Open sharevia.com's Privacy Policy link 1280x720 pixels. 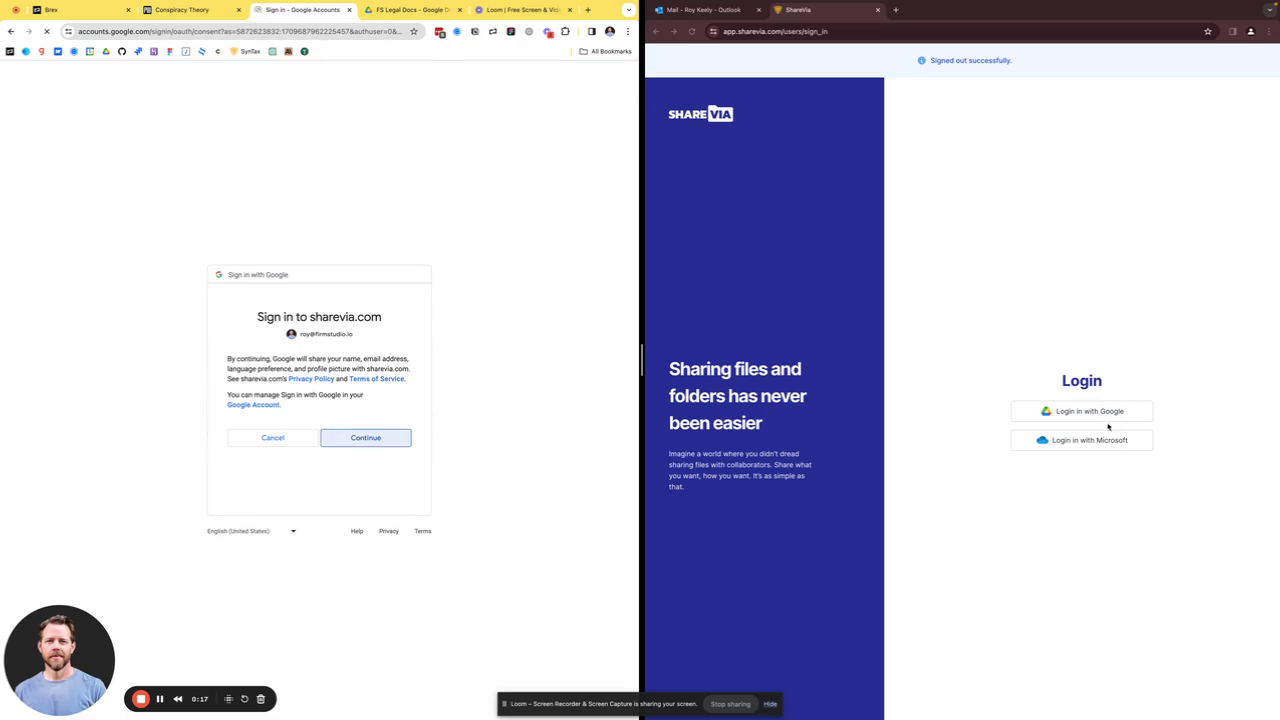[311, 379]
